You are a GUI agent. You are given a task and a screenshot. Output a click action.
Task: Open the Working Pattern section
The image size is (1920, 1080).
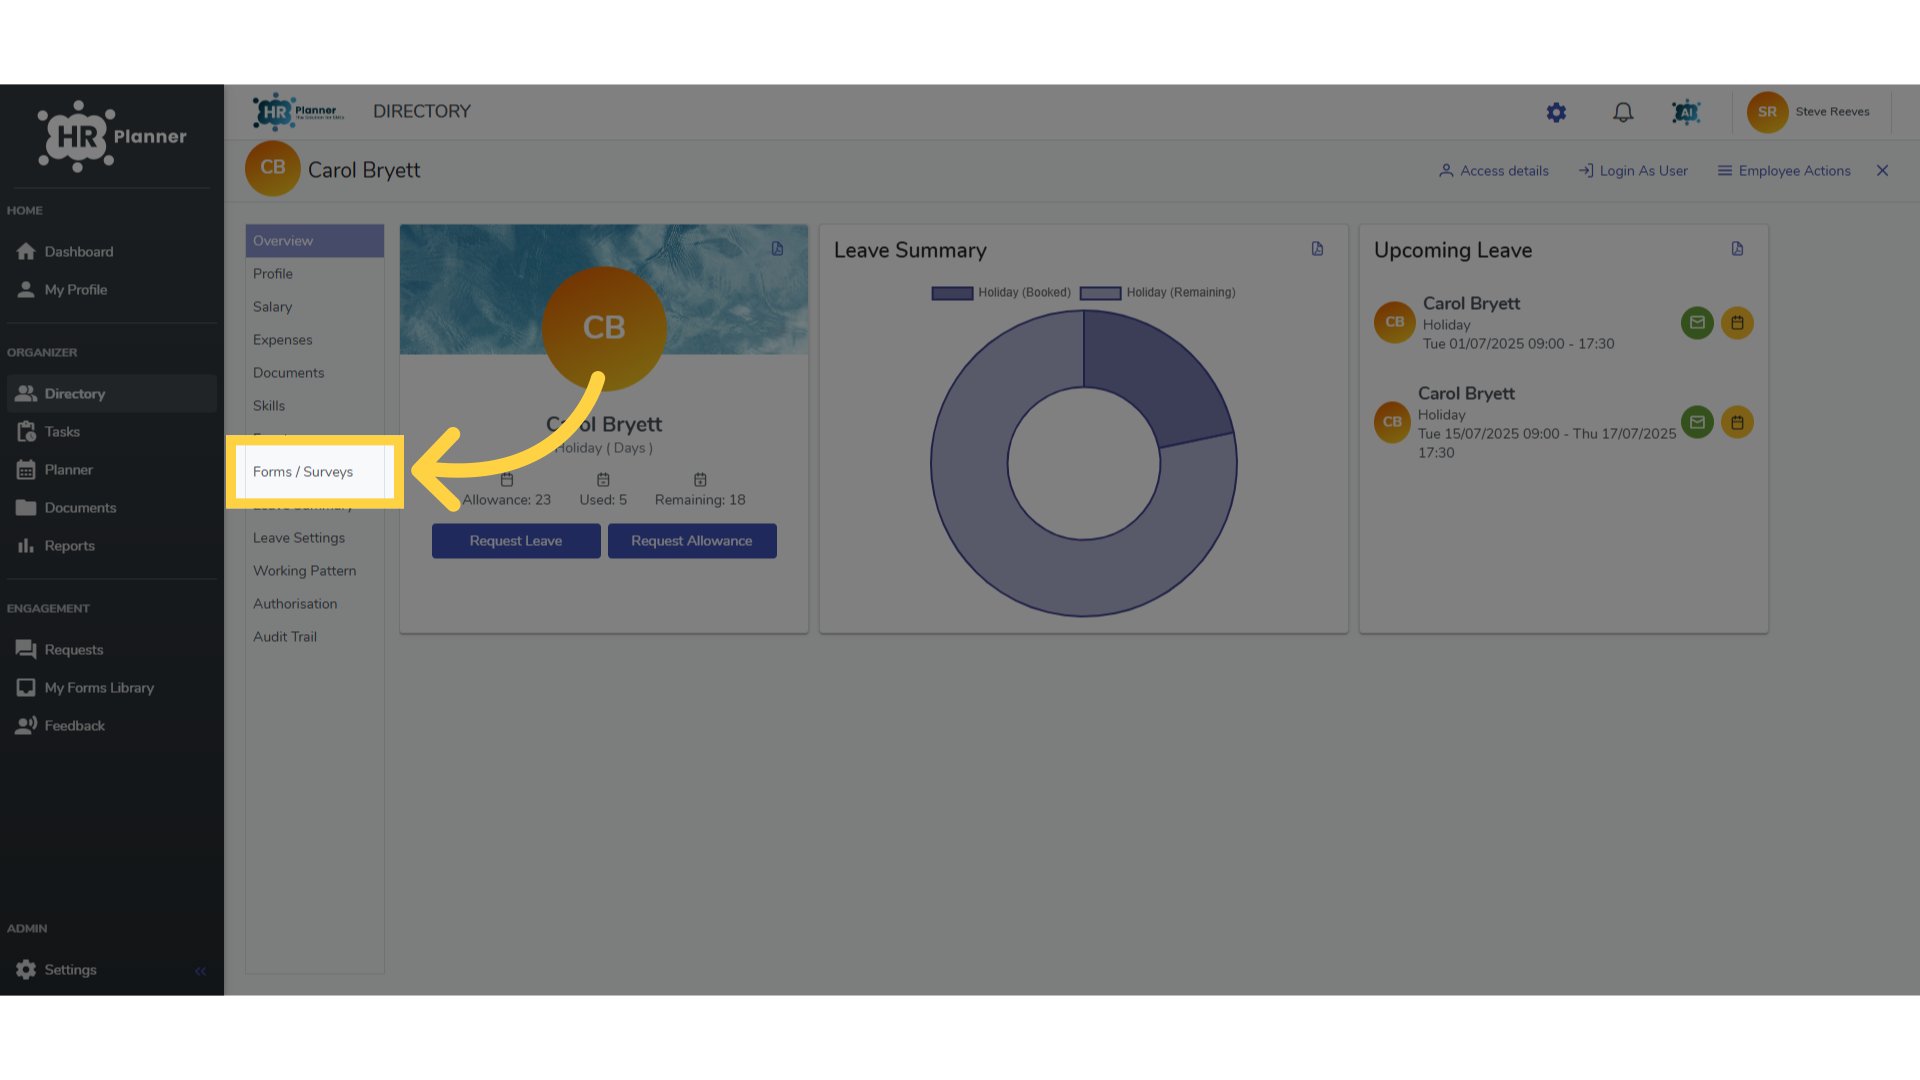pos(304,571)
